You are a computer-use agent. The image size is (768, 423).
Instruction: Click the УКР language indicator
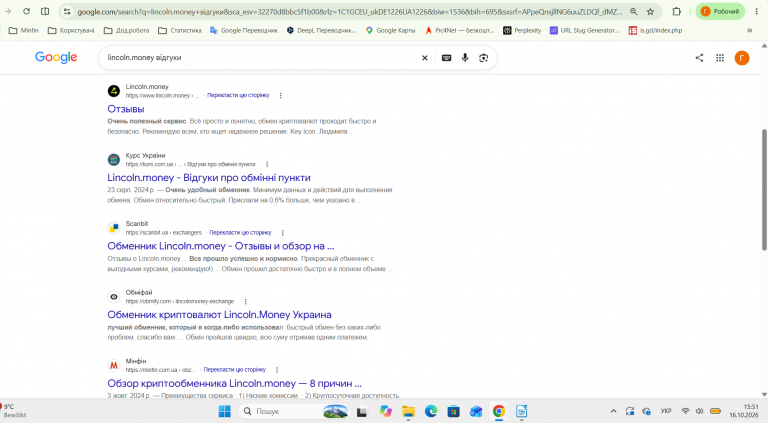point(666,411)
